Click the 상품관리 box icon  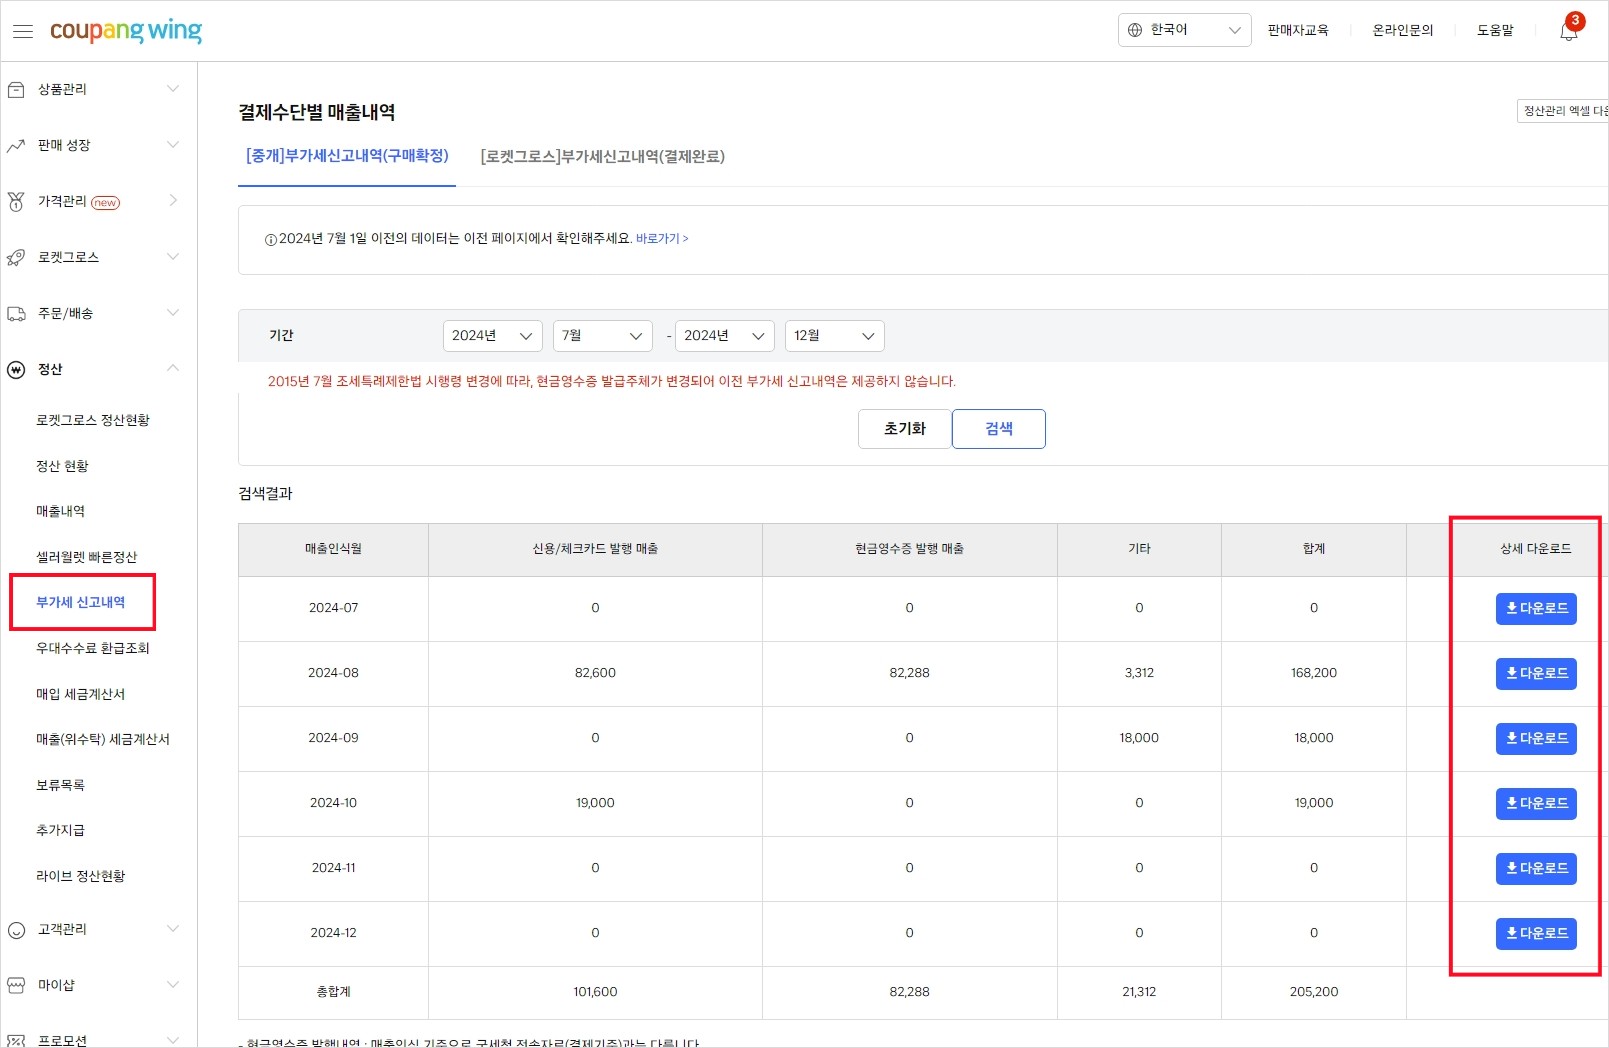16,90
